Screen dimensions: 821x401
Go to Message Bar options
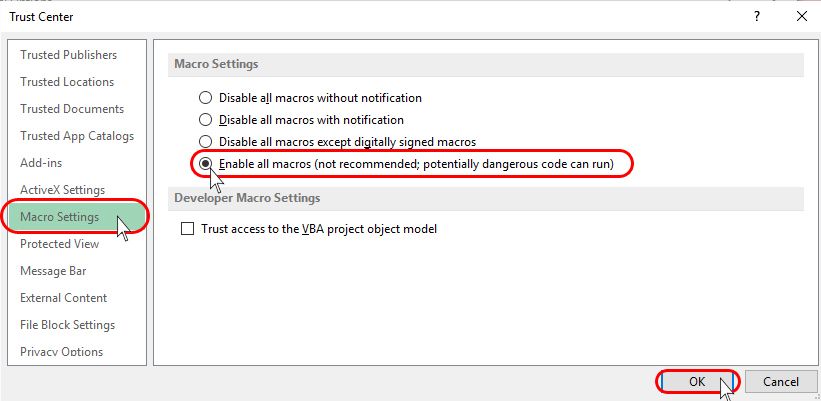tap(53, 271)
